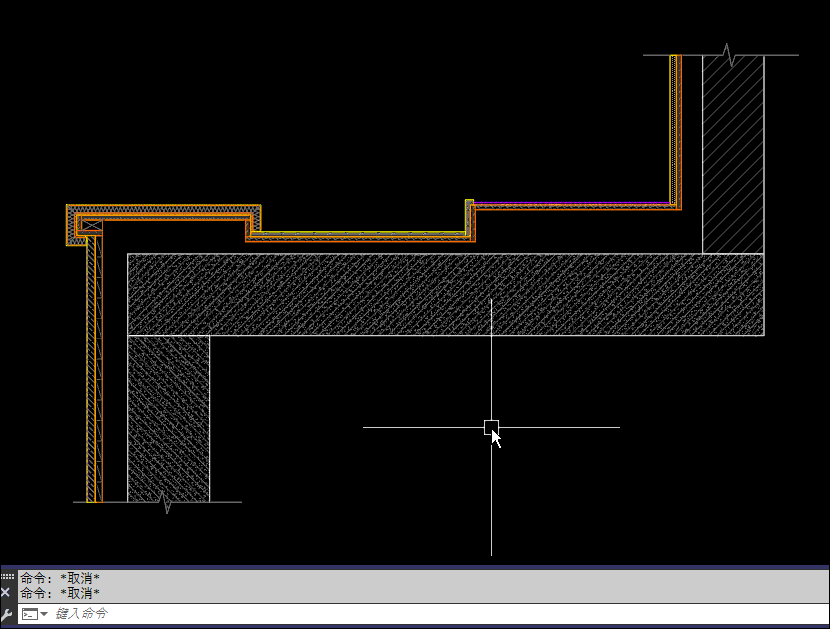Click the wrench customize icon on command line
The image size is (830, 629).
7,613
